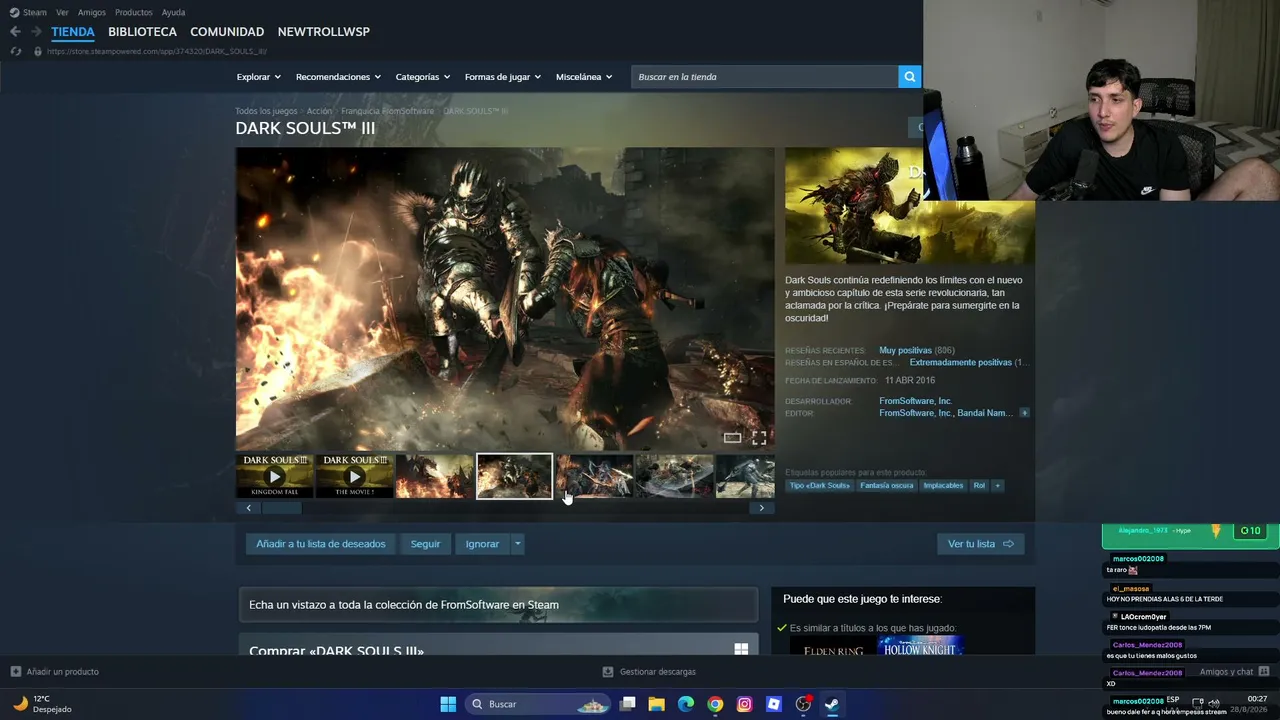Viewport: 1280px width, 720px height.
Task: Open the Productos menu
Action: (x=134, y=12)
